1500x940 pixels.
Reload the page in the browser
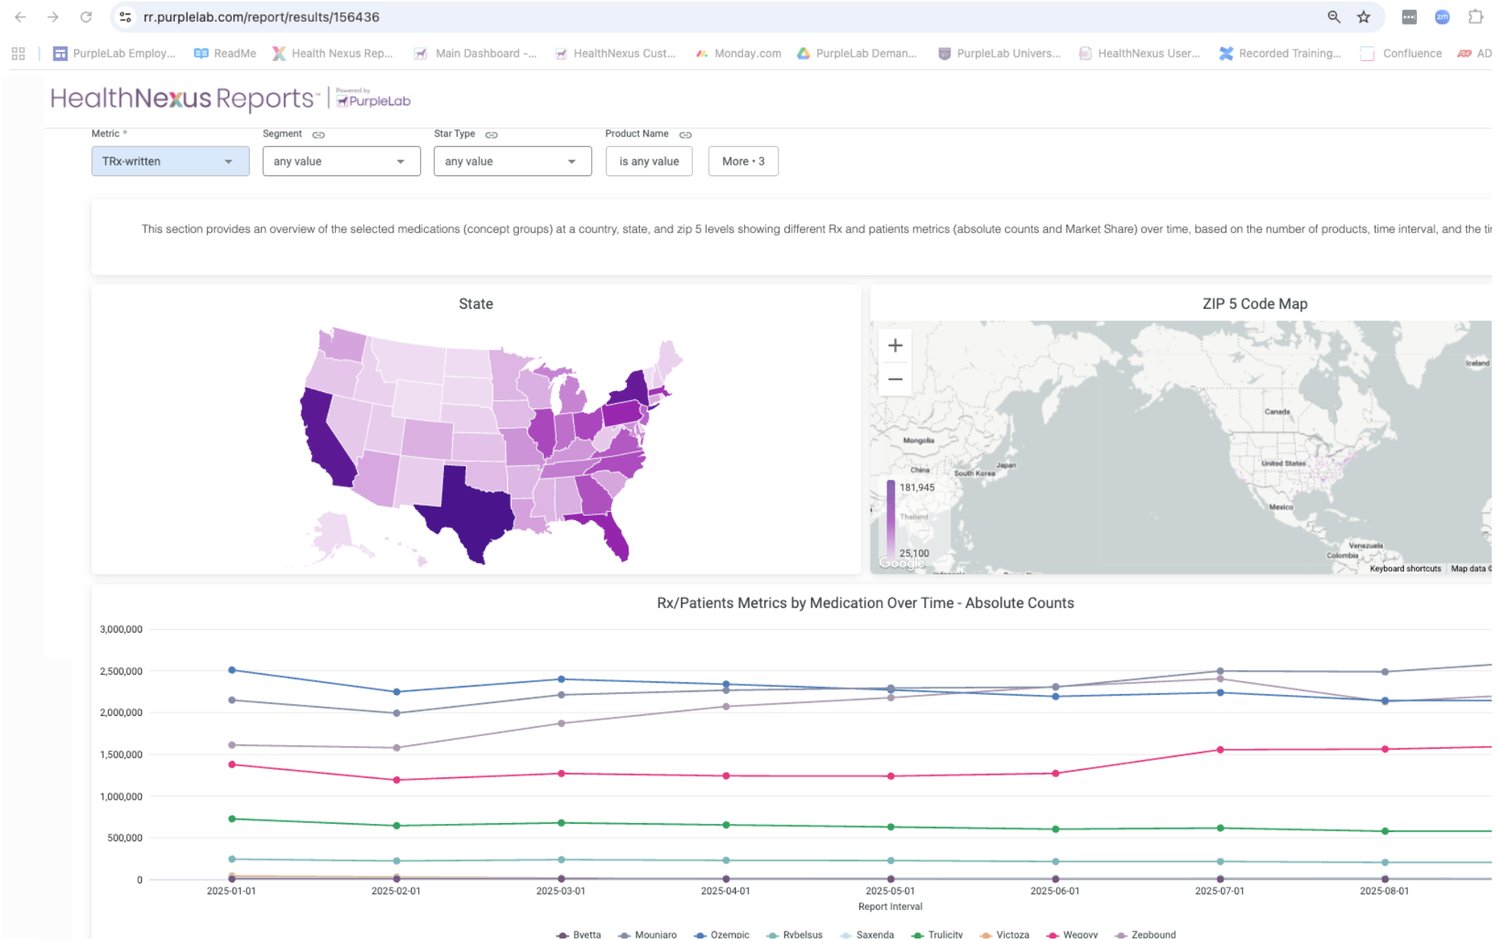(86, 17)
